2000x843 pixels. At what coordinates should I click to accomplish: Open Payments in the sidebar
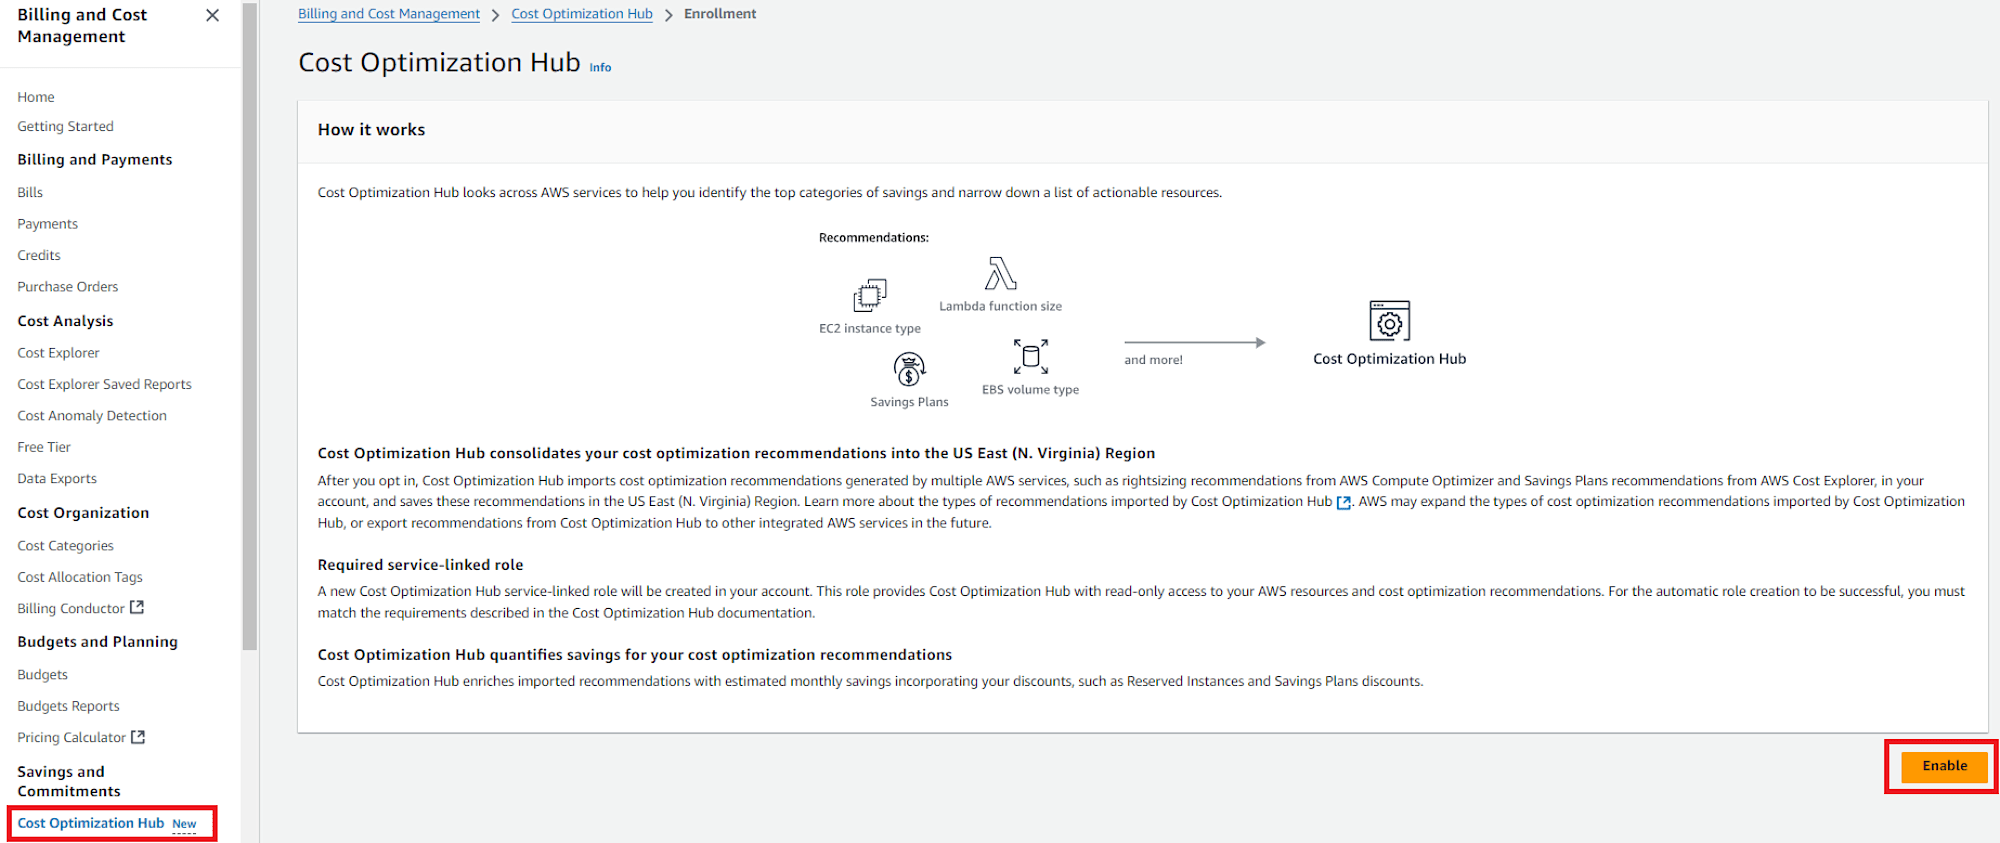[x=47, y=224]
